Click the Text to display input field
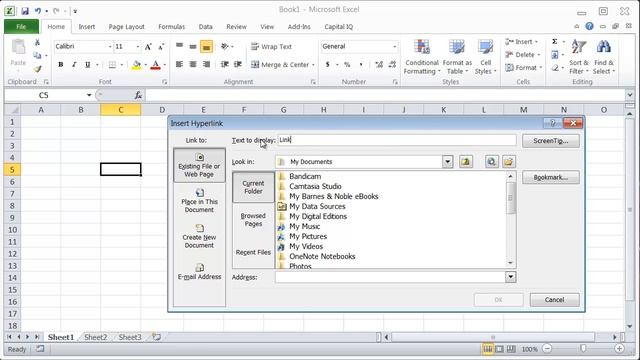Image resolution: width=640 pixels, height=360 pixels. pyautogui.click(x=396, y=140)
